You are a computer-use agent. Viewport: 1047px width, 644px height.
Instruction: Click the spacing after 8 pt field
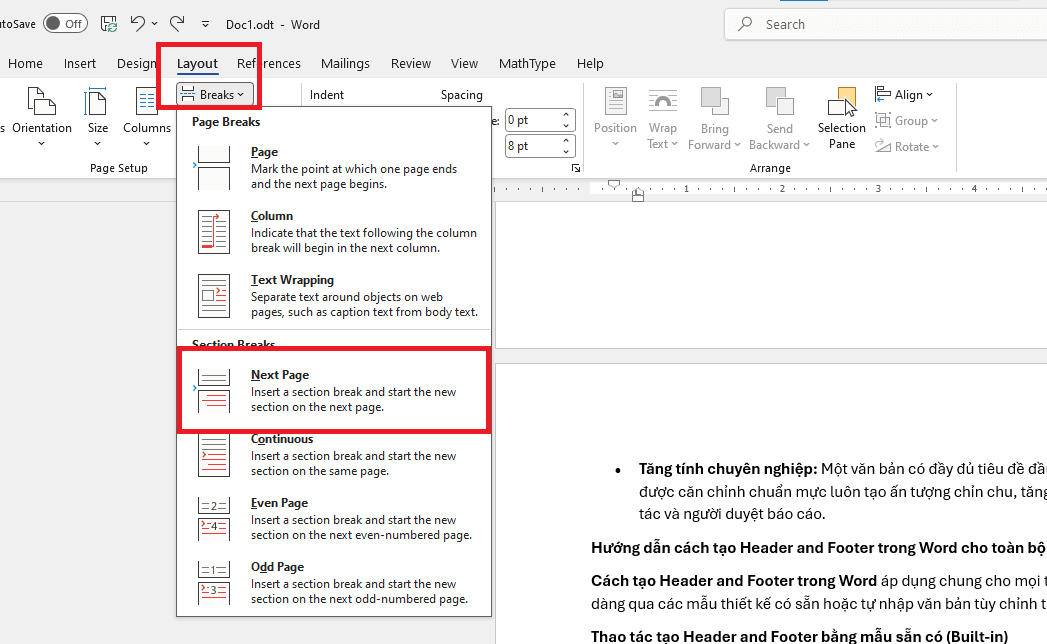(532, 146)
